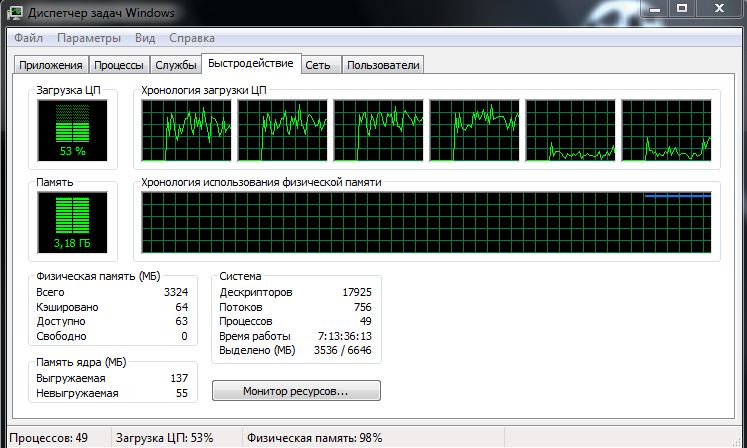
Task: Minimize the Task Manager window
Action: [655, 9]
